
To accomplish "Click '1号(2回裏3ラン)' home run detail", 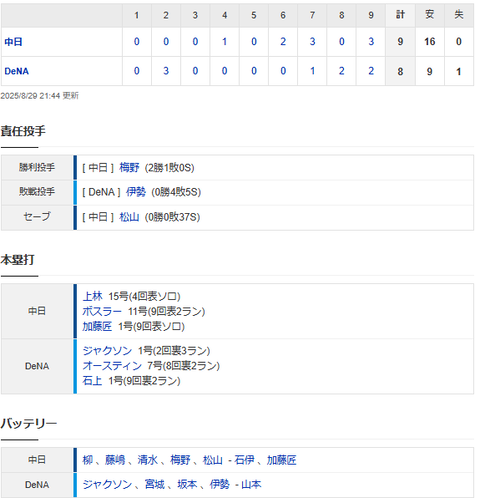I will [x=174, y=350].
